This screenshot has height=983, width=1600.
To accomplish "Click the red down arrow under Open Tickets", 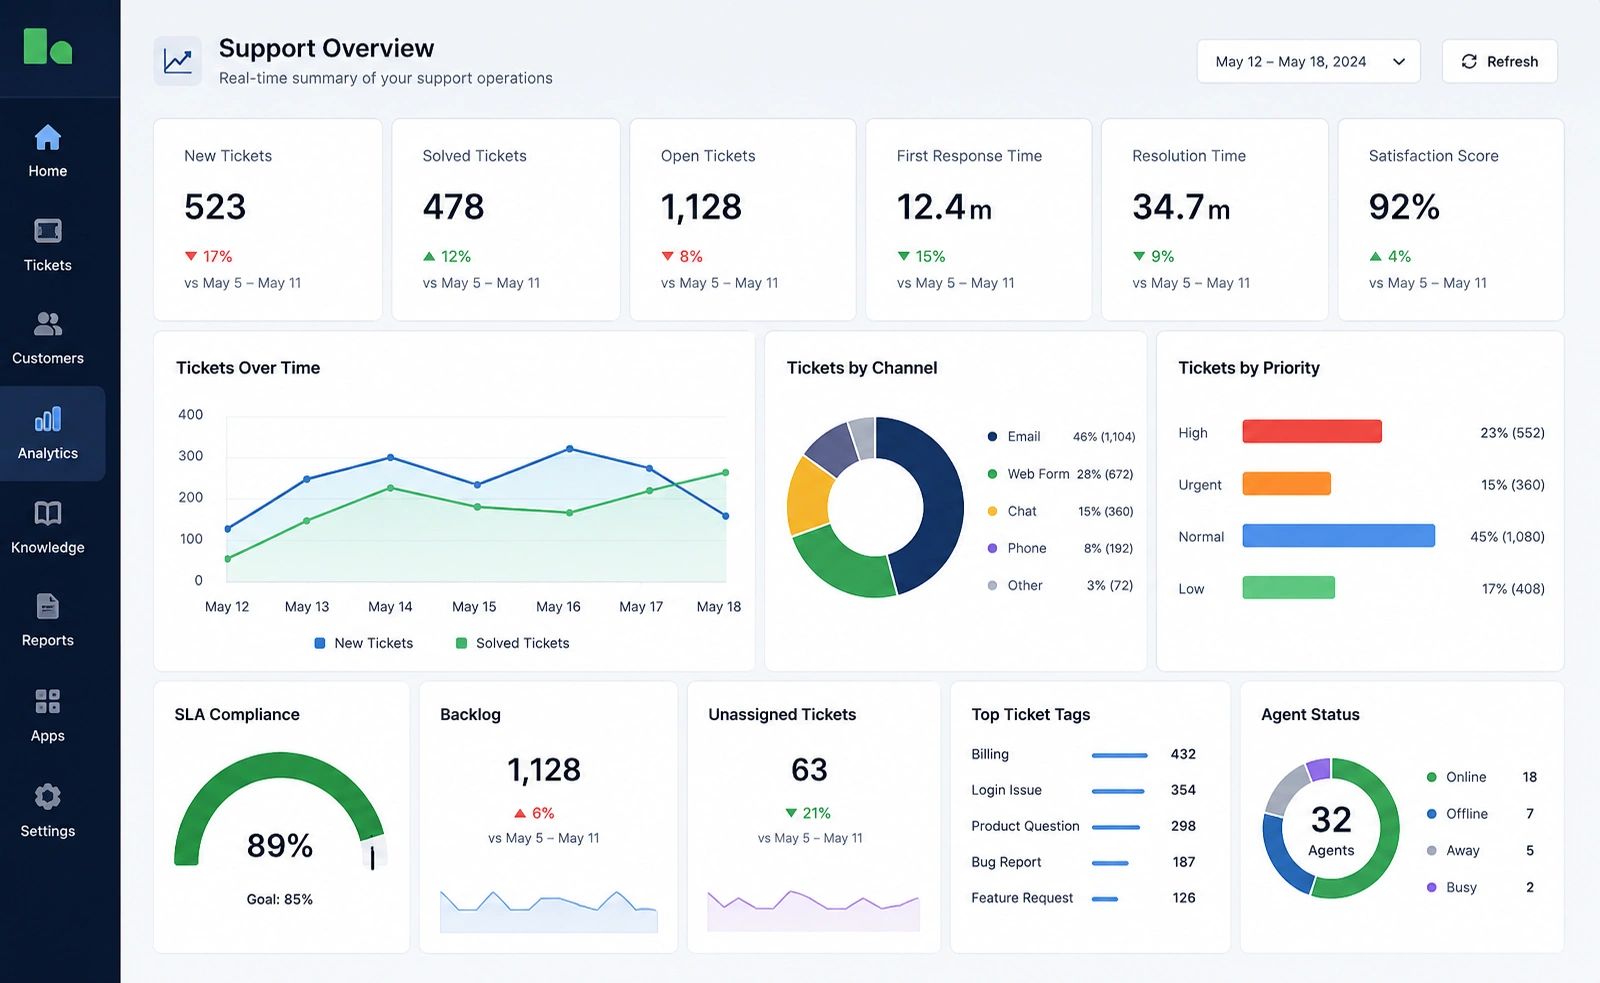I will [667, 256].
